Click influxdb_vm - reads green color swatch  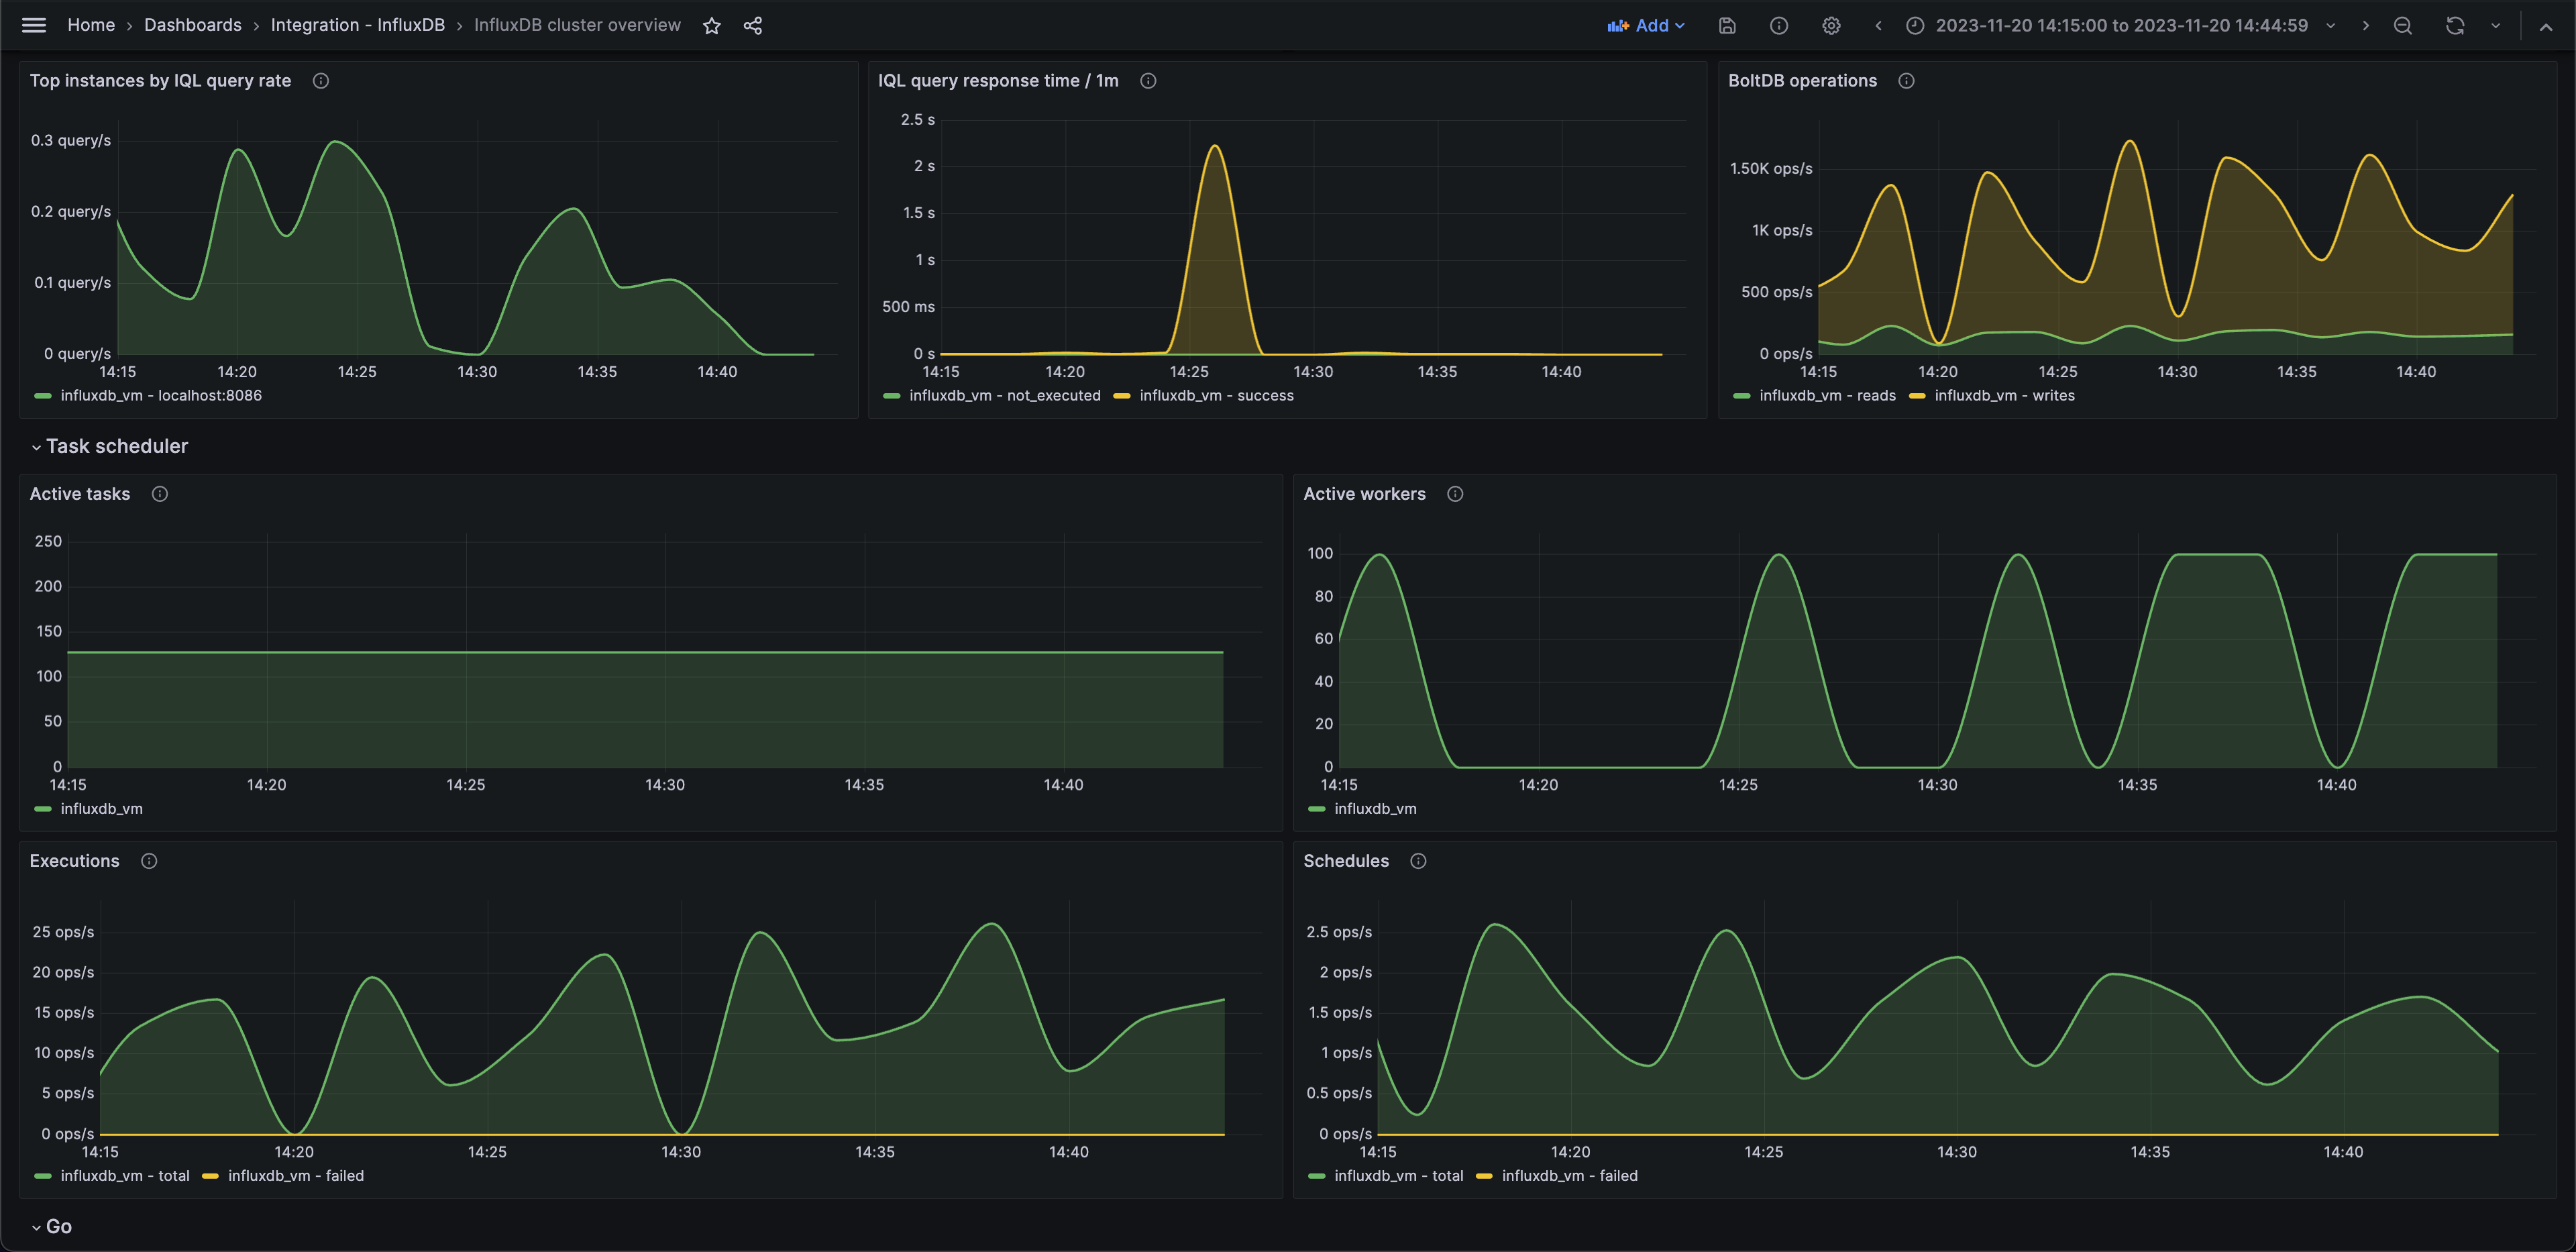click(x=1741, y=396)
